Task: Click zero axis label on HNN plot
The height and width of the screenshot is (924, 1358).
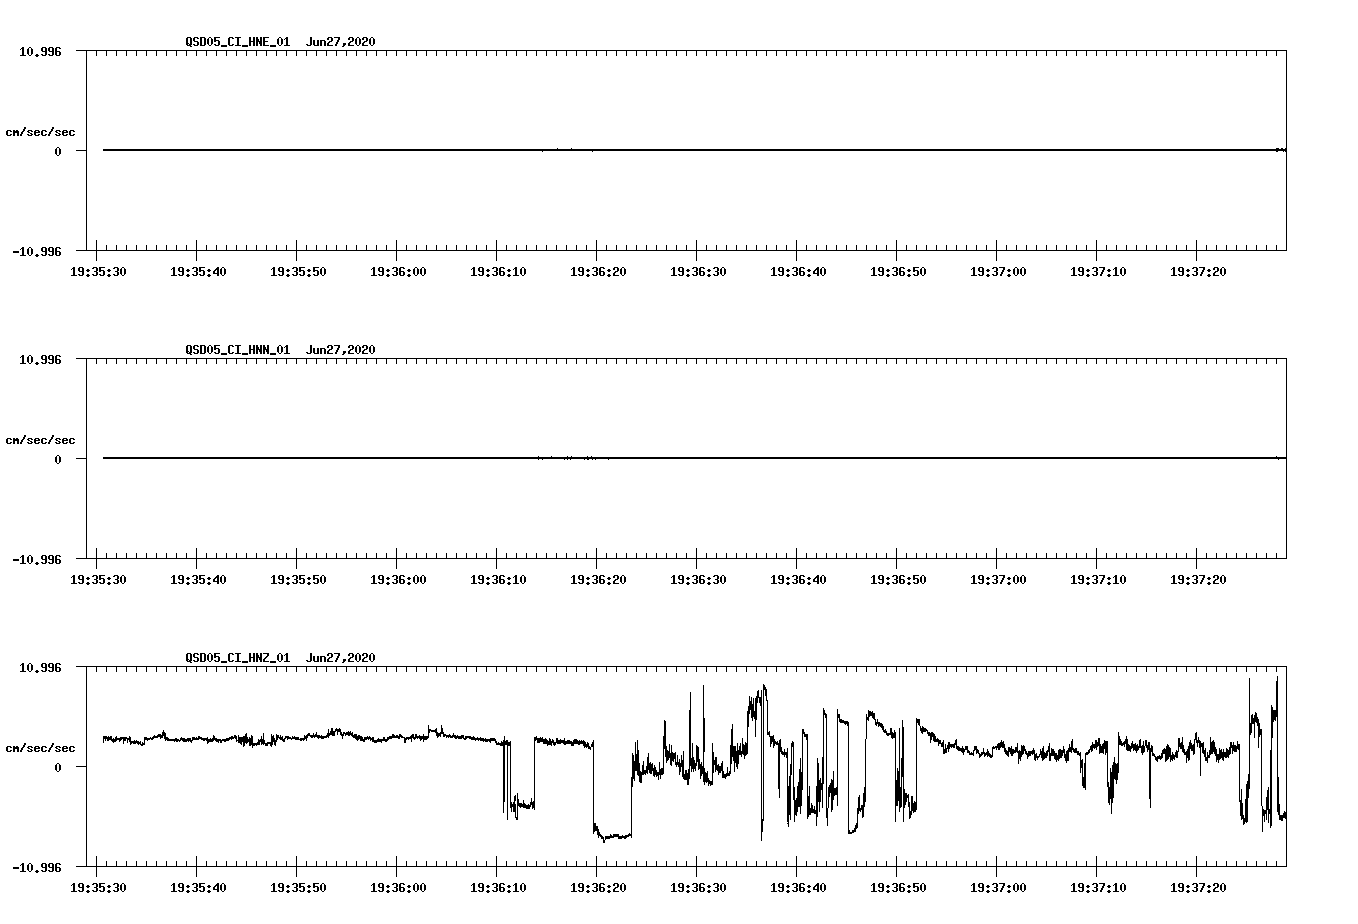Action: tap(58, 459)
